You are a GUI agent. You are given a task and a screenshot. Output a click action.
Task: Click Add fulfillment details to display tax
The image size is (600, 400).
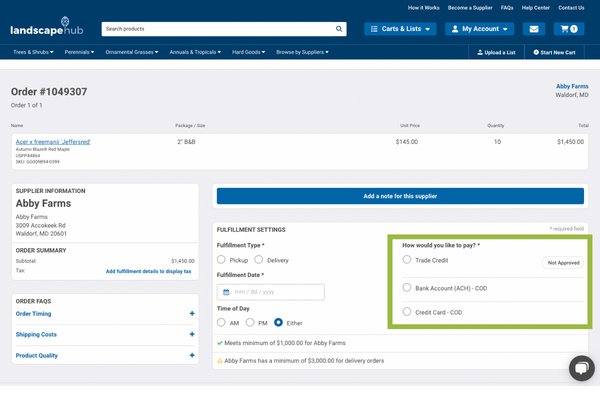[148, 271]
